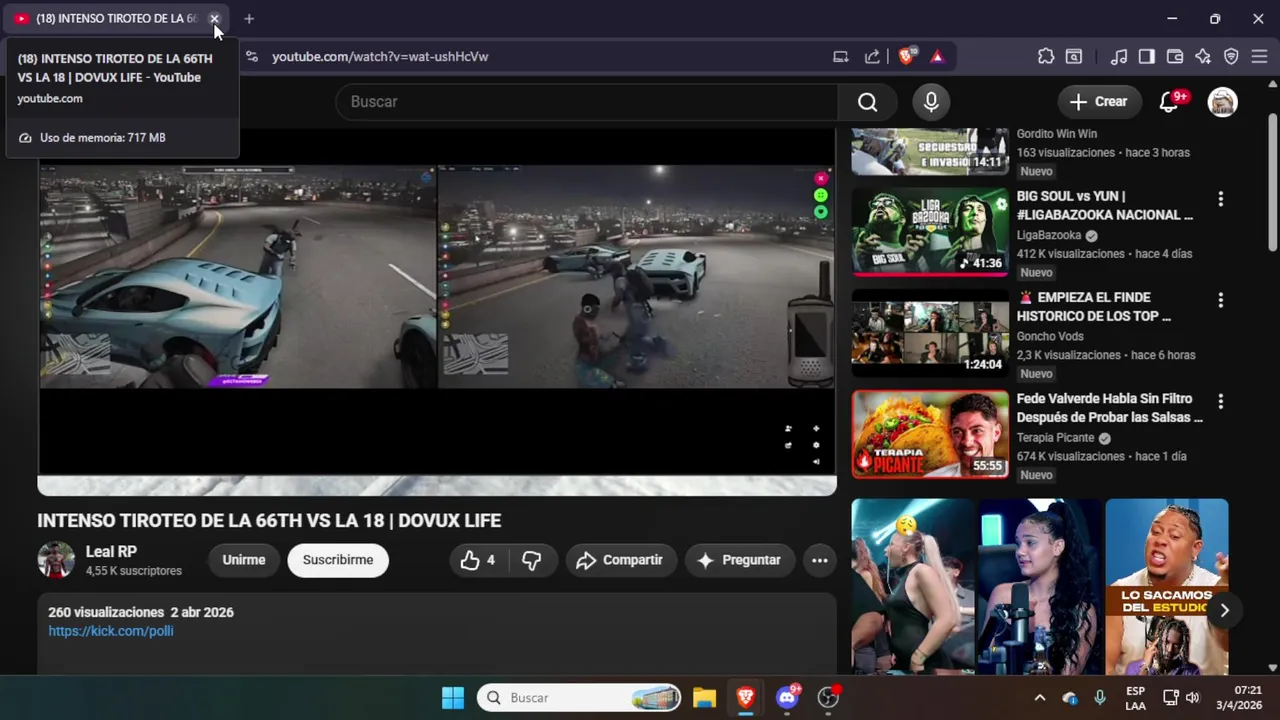Open OBS Studio from the taskbar
1280x720 pixels.
(x=828, y=698)
